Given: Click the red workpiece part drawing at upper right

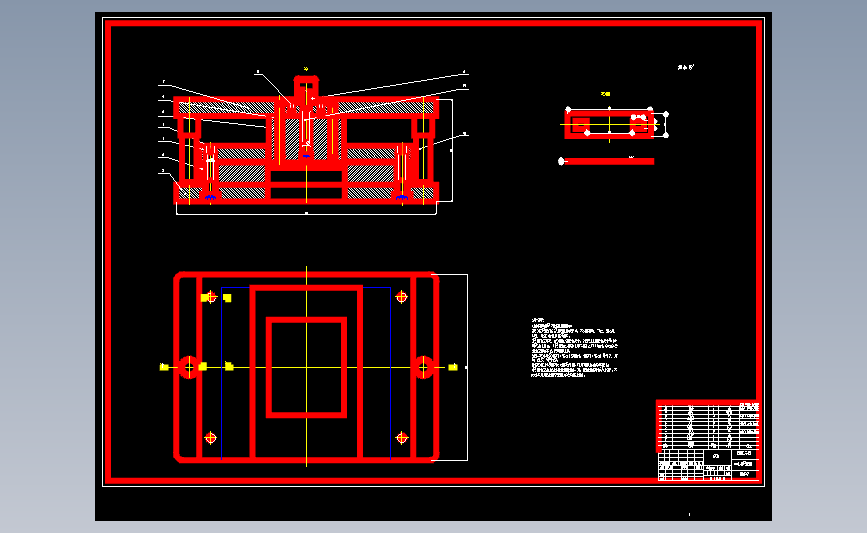Looking at the screenshot, I should click(x=609, y=124).
